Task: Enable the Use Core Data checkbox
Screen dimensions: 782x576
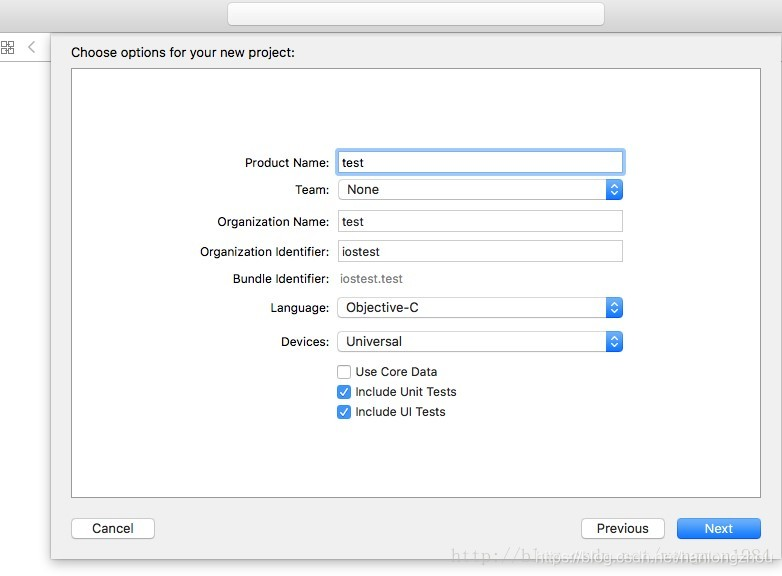Action: 344,372
